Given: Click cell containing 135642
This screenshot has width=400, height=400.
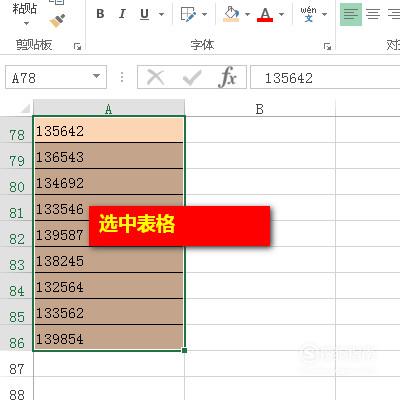Looking at the screenshot, I should click(109, 130).
